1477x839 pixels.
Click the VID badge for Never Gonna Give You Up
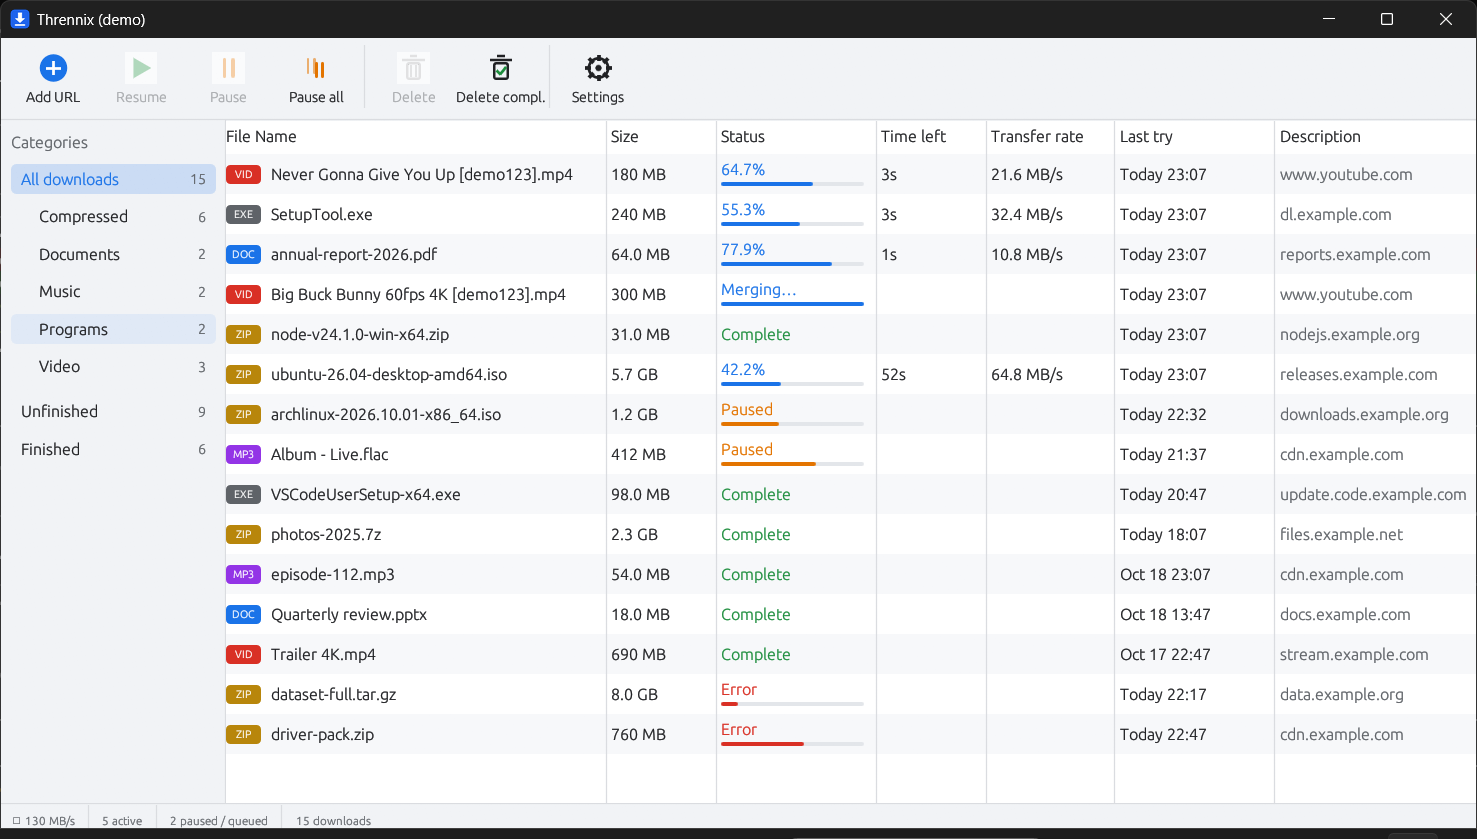point(243,175)
